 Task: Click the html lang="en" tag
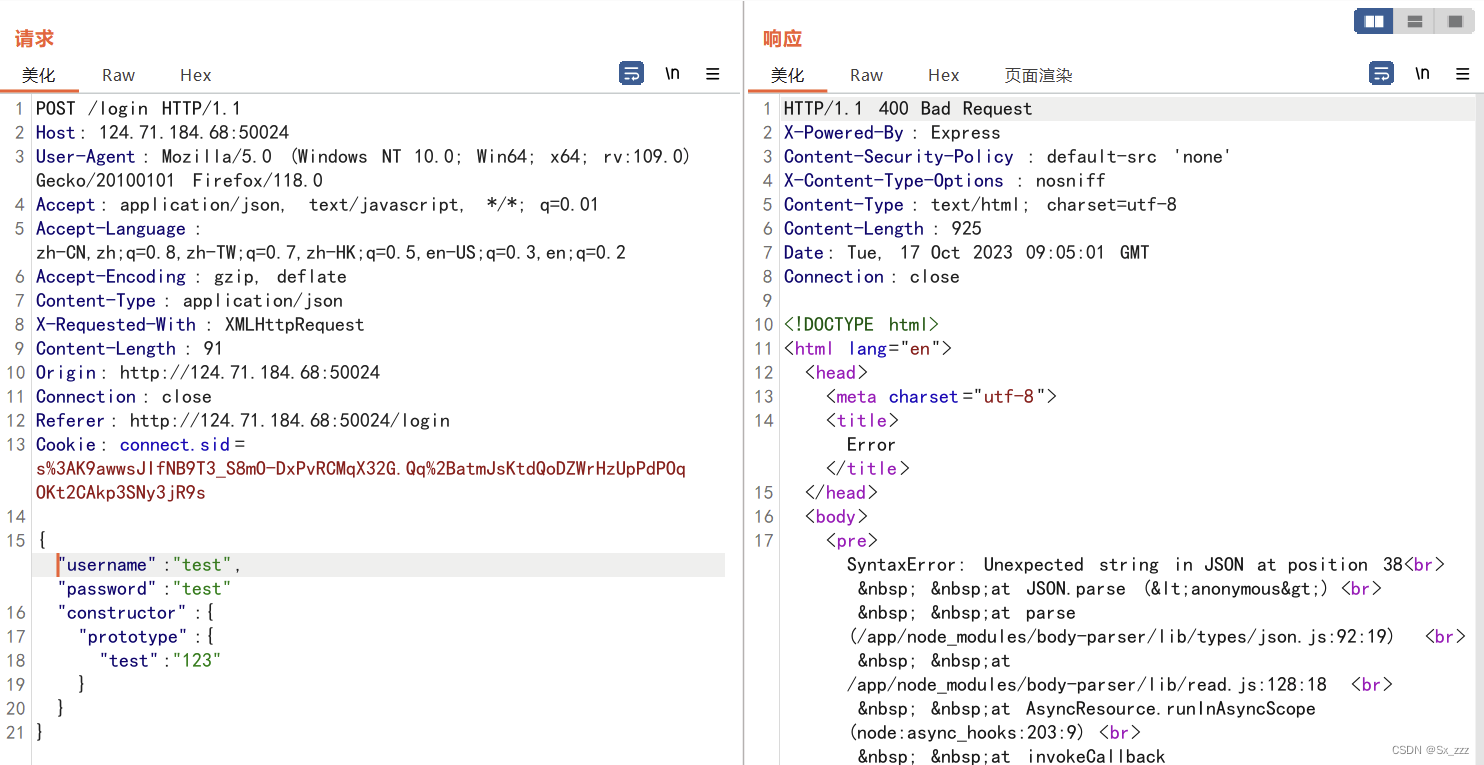click(x=868, y=349)
